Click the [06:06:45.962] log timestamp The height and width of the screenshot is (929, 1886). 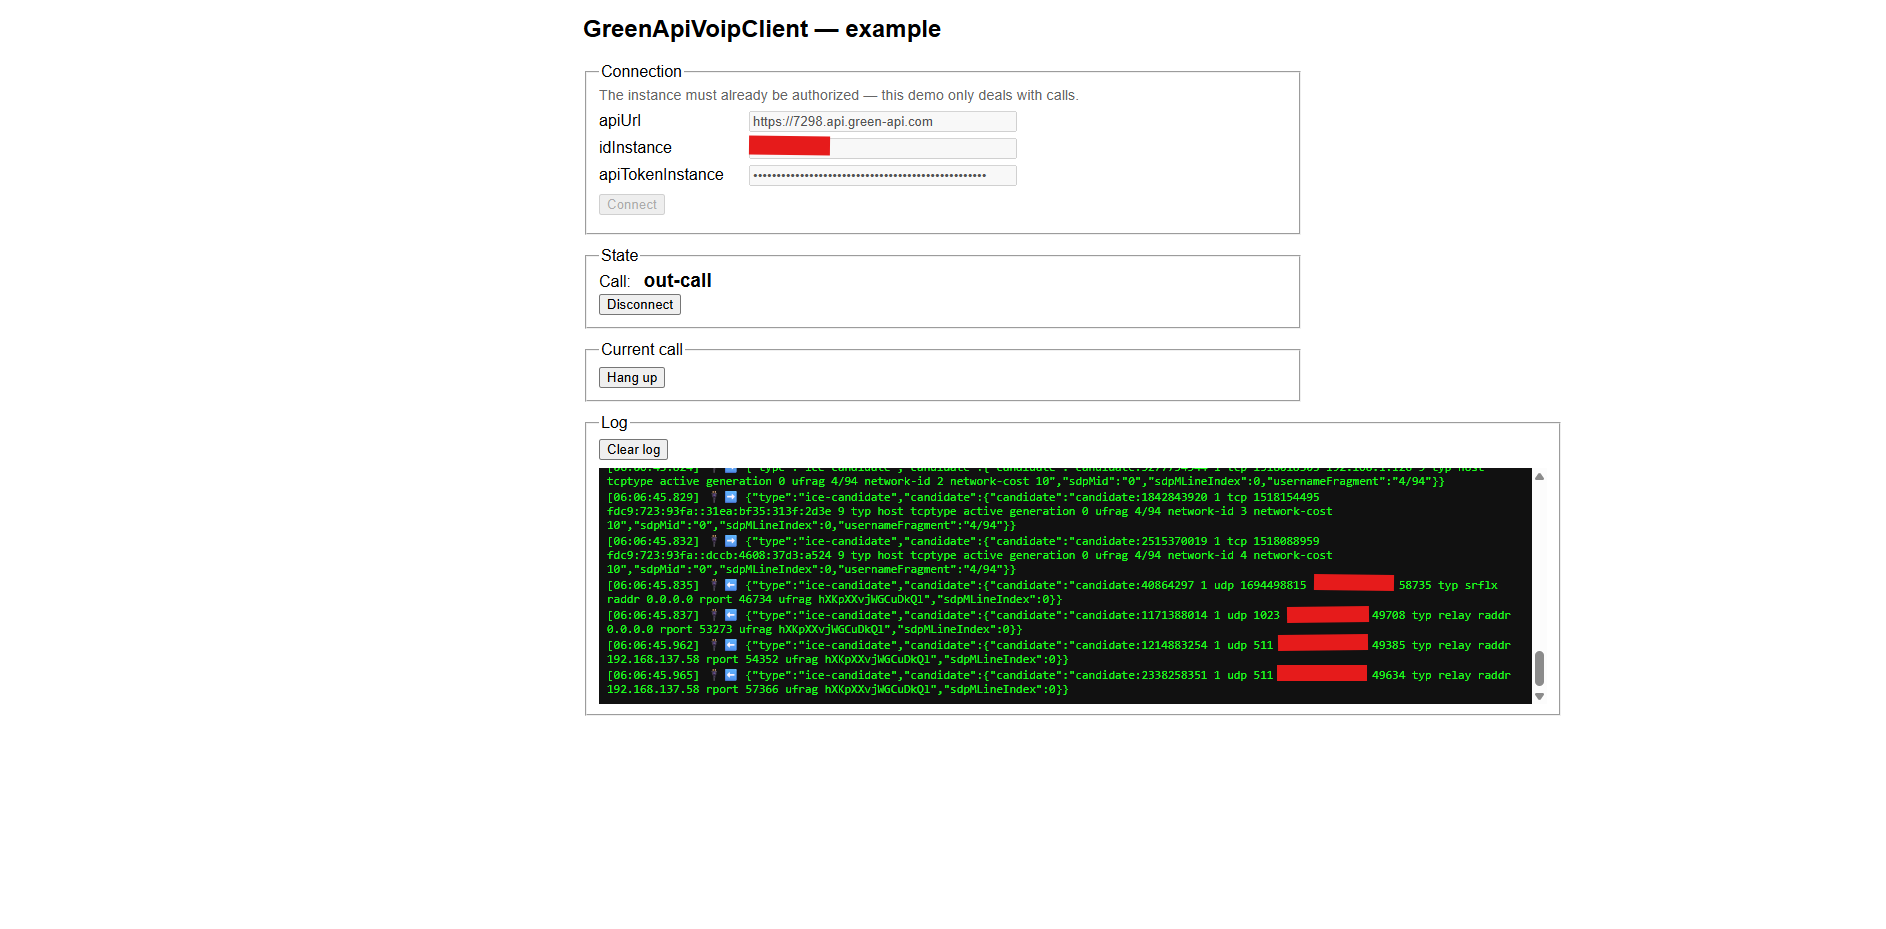(x=653, y=645)
